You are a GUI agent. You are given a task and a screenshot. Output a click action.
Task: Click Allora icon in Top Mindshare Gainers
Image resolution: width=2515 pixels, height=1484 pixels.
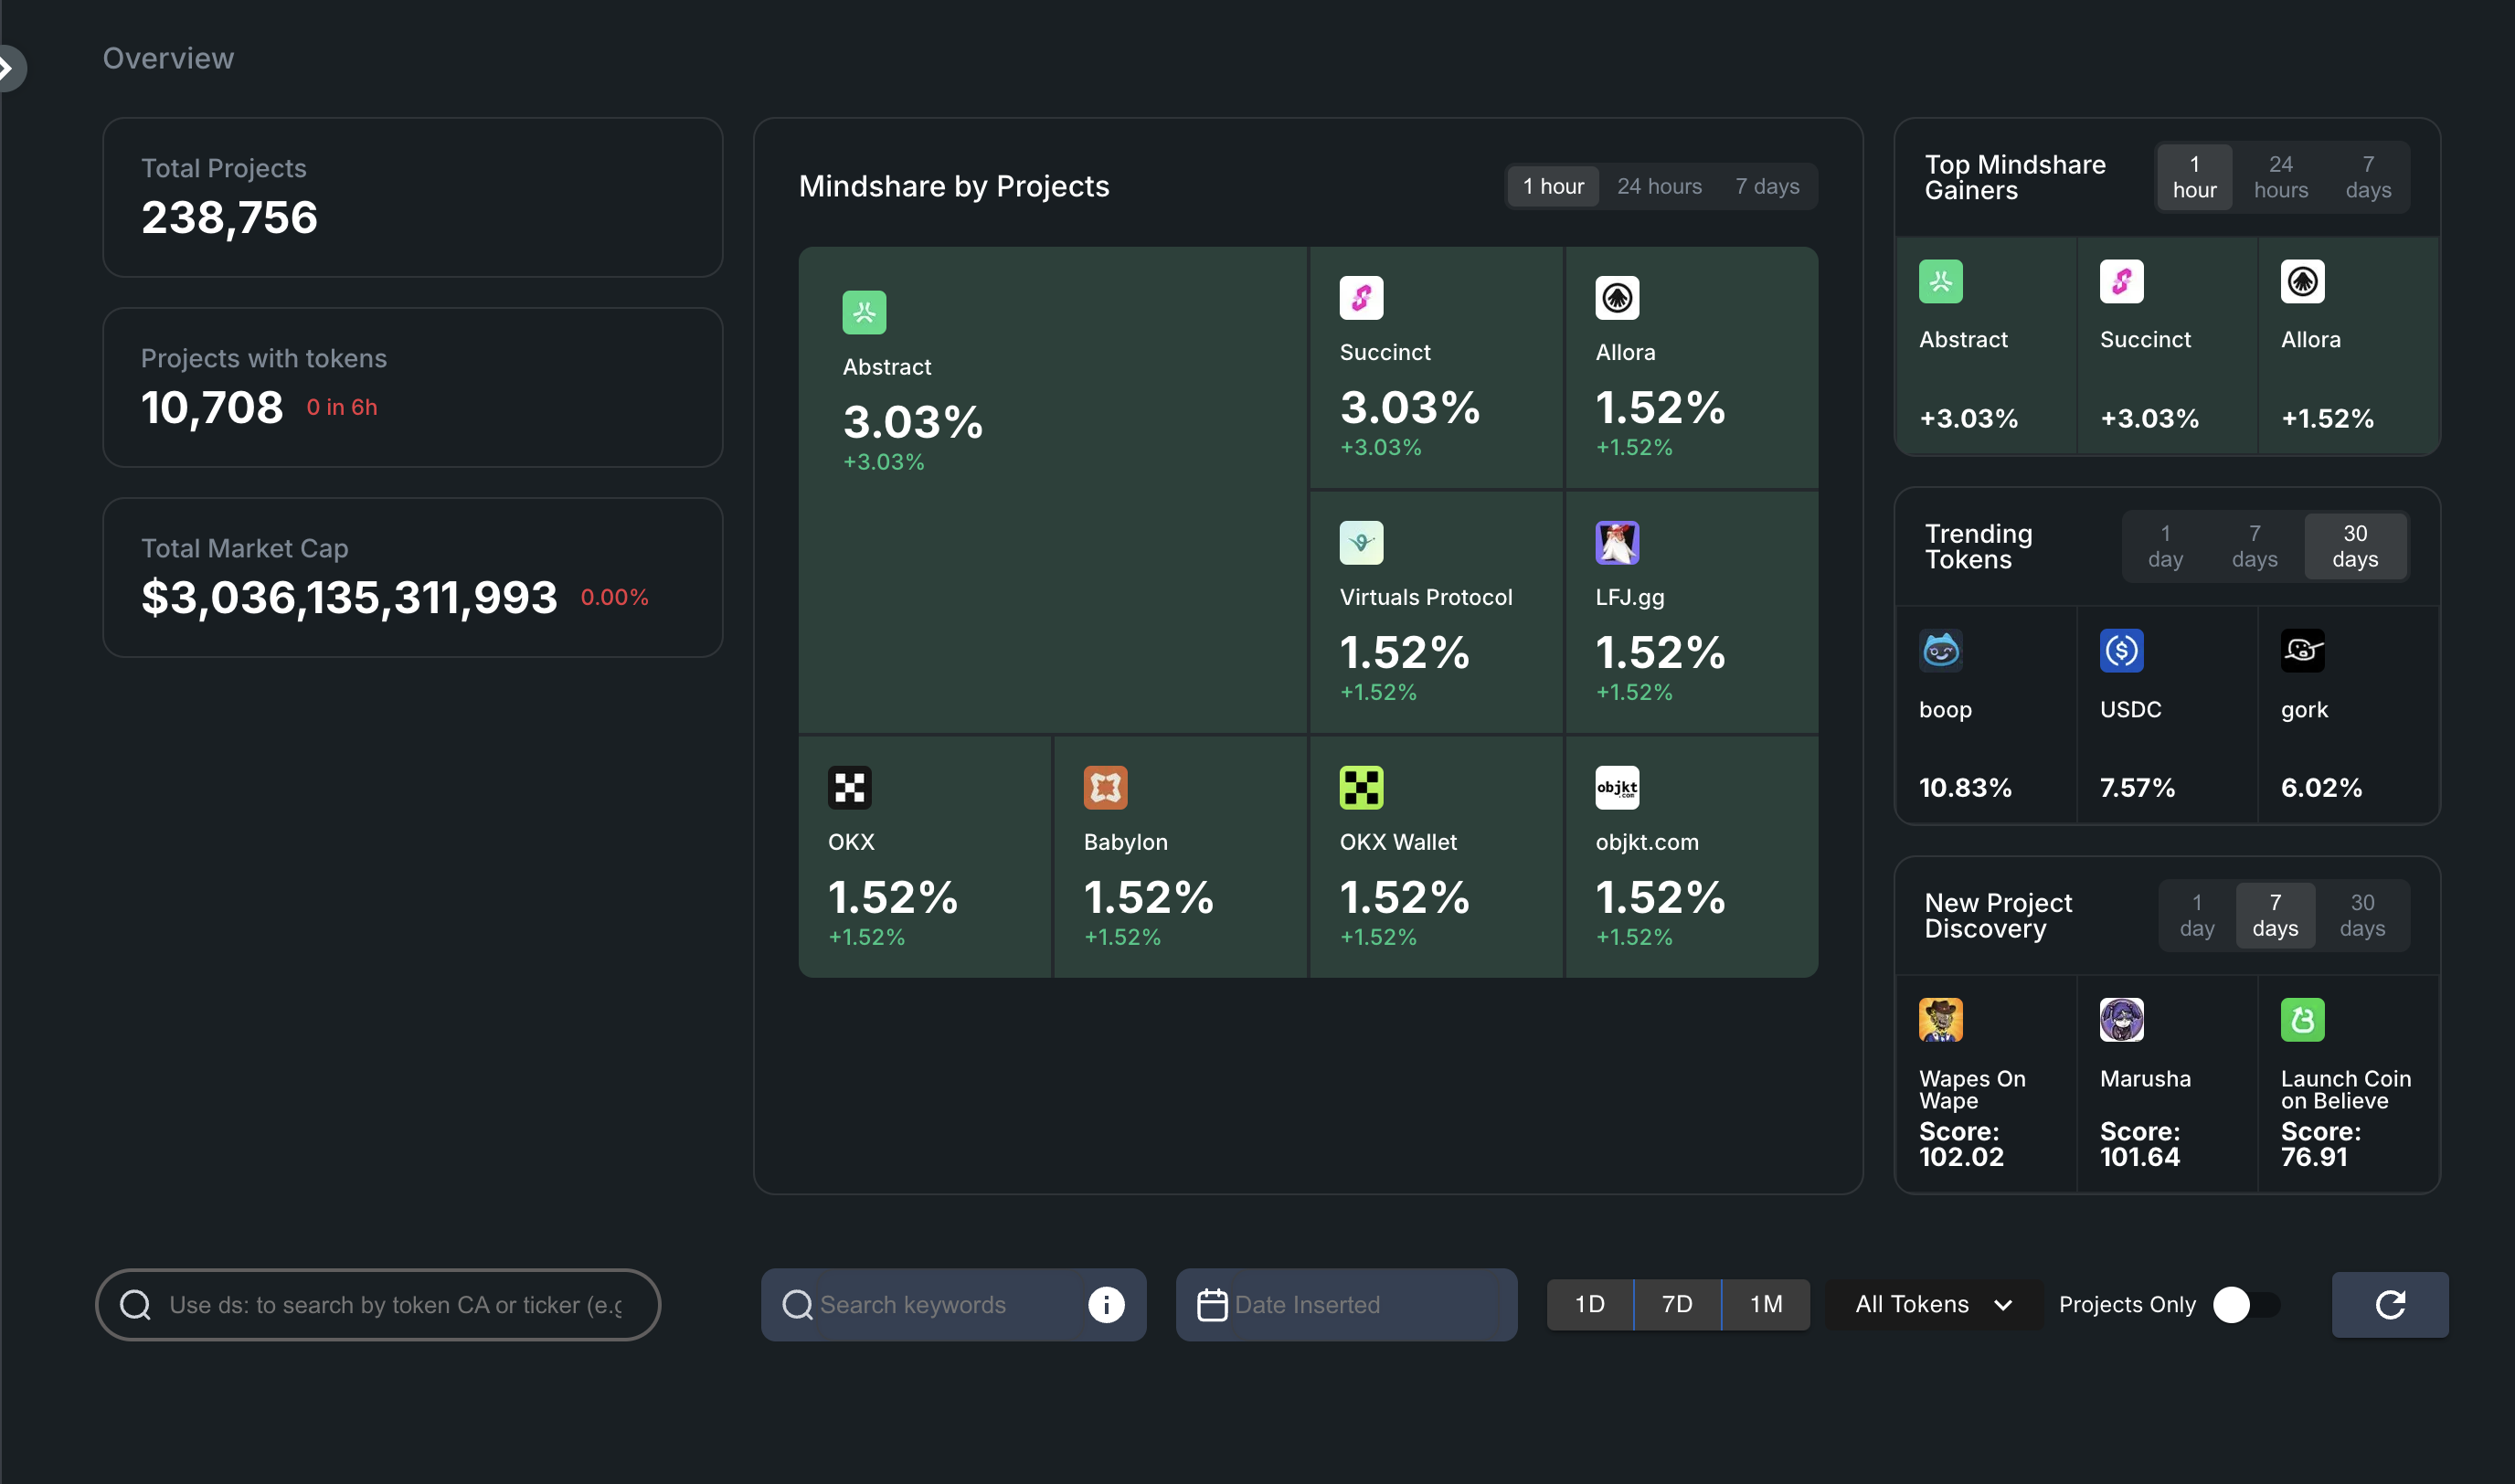click(x=2302, y=281)
